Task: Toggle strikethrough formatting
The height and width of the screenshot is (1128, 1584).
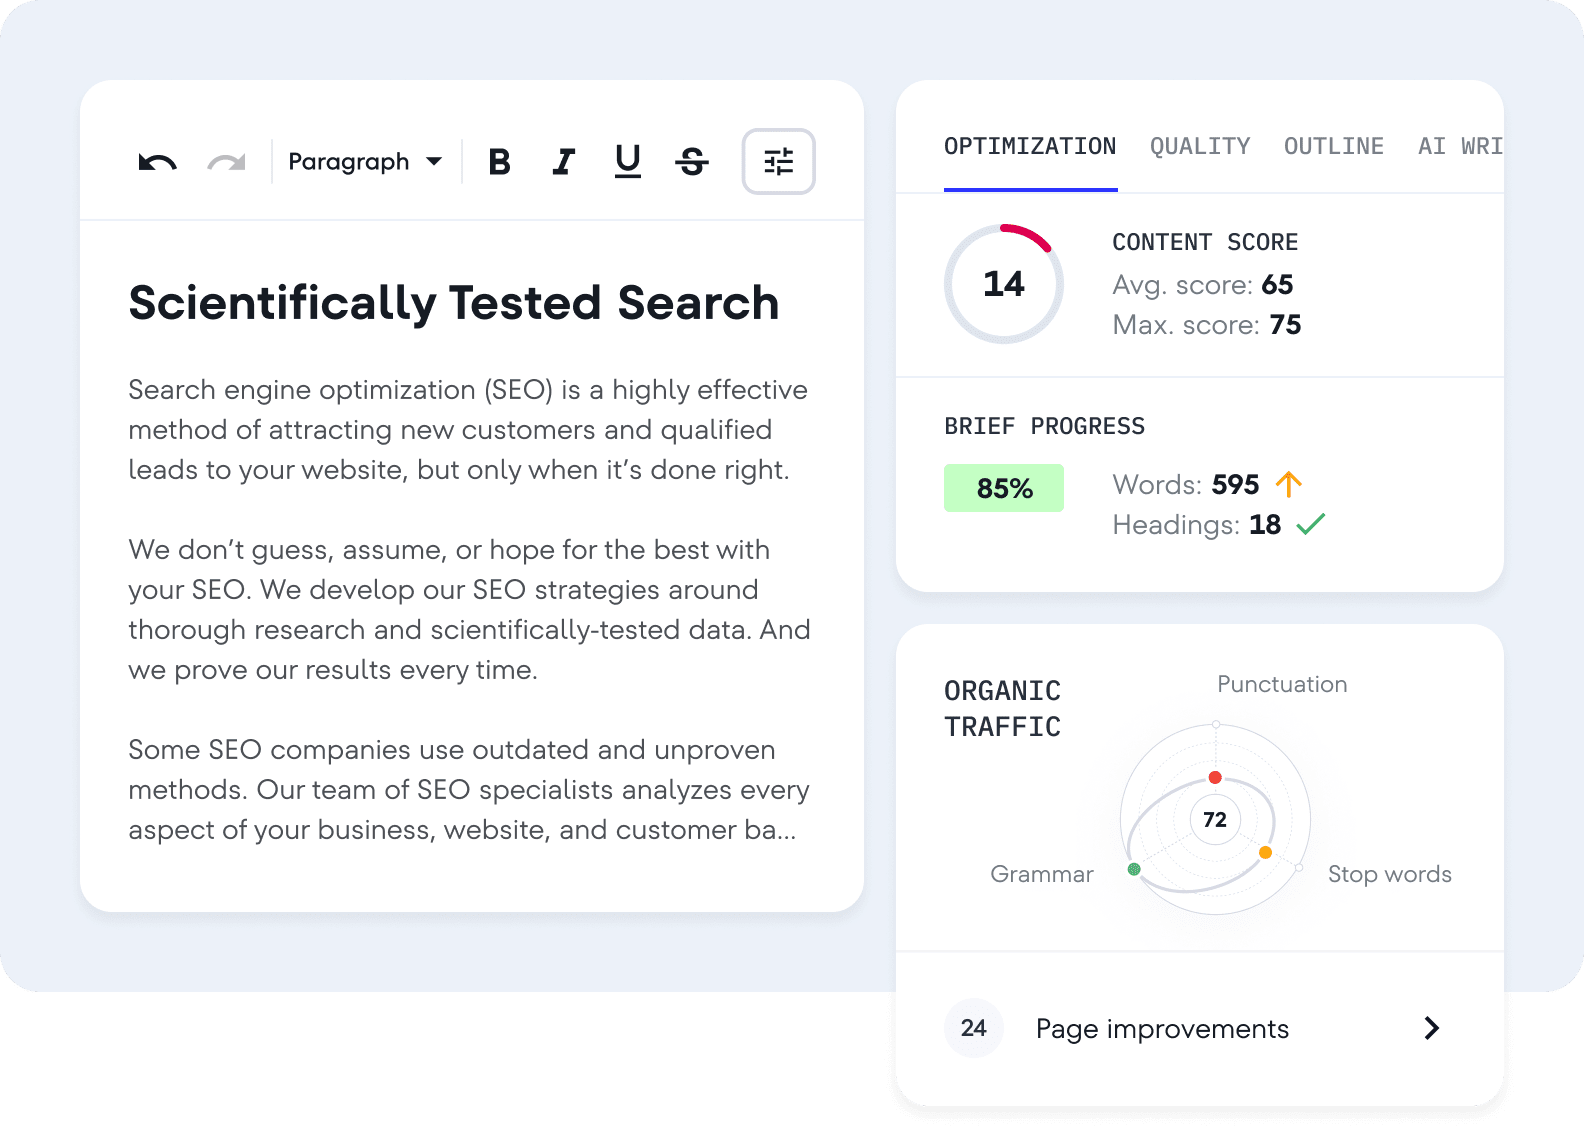Action: click(692, 162)
